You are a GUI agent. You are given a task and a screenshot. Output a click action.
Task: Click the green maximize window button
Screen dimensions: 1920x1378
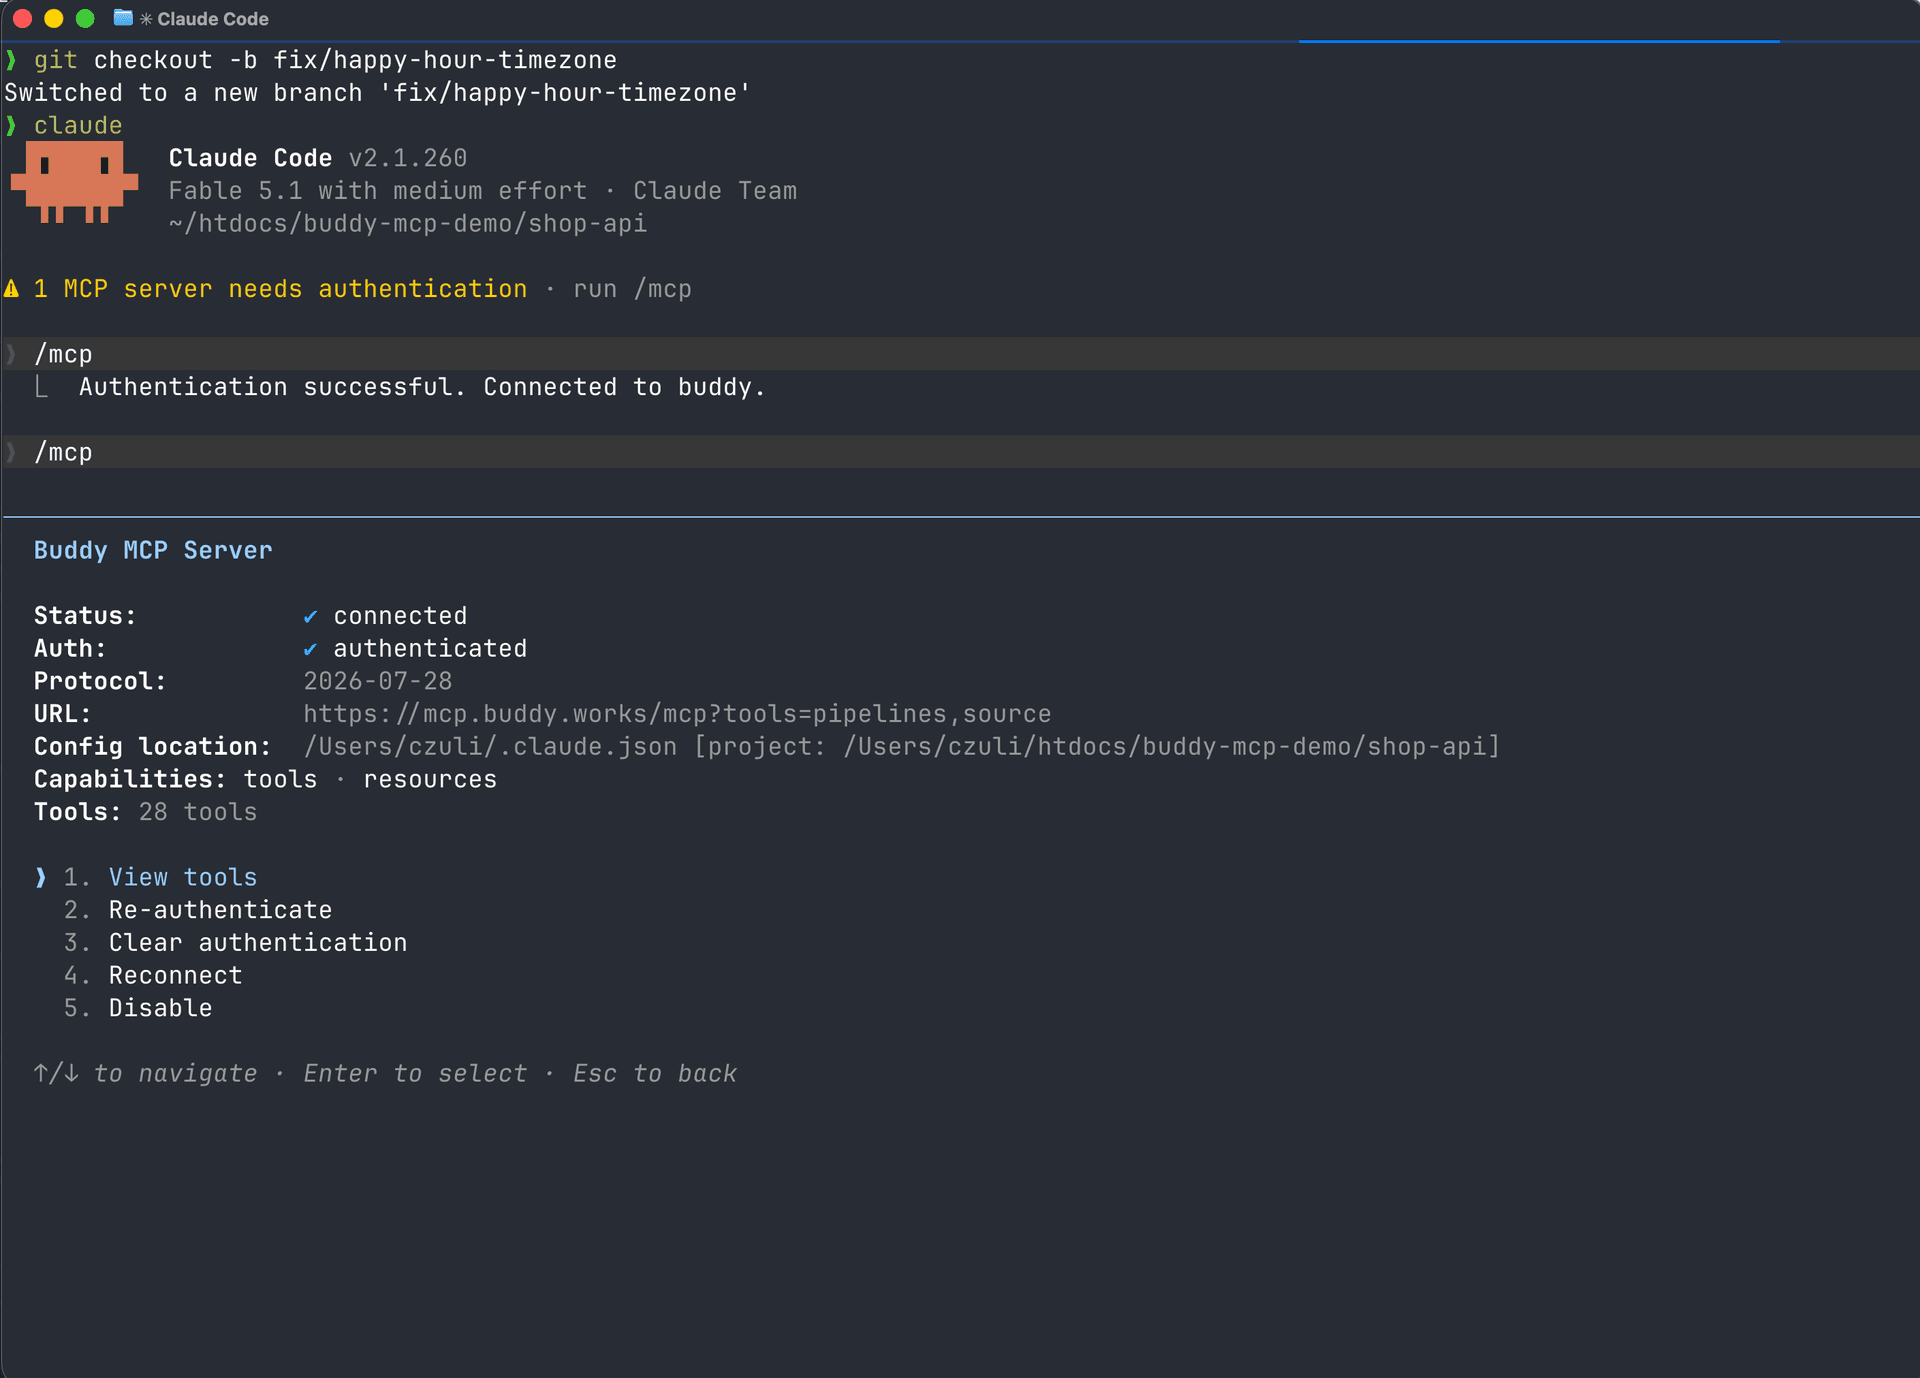point(85,19)
